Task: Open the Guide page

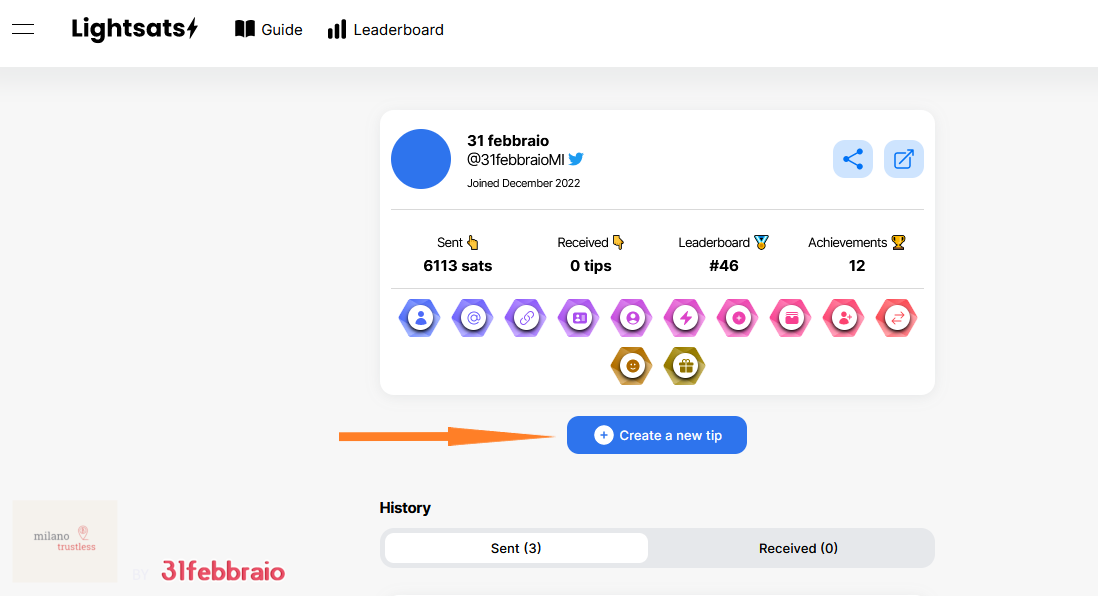Action: click(x=268, y=29)
